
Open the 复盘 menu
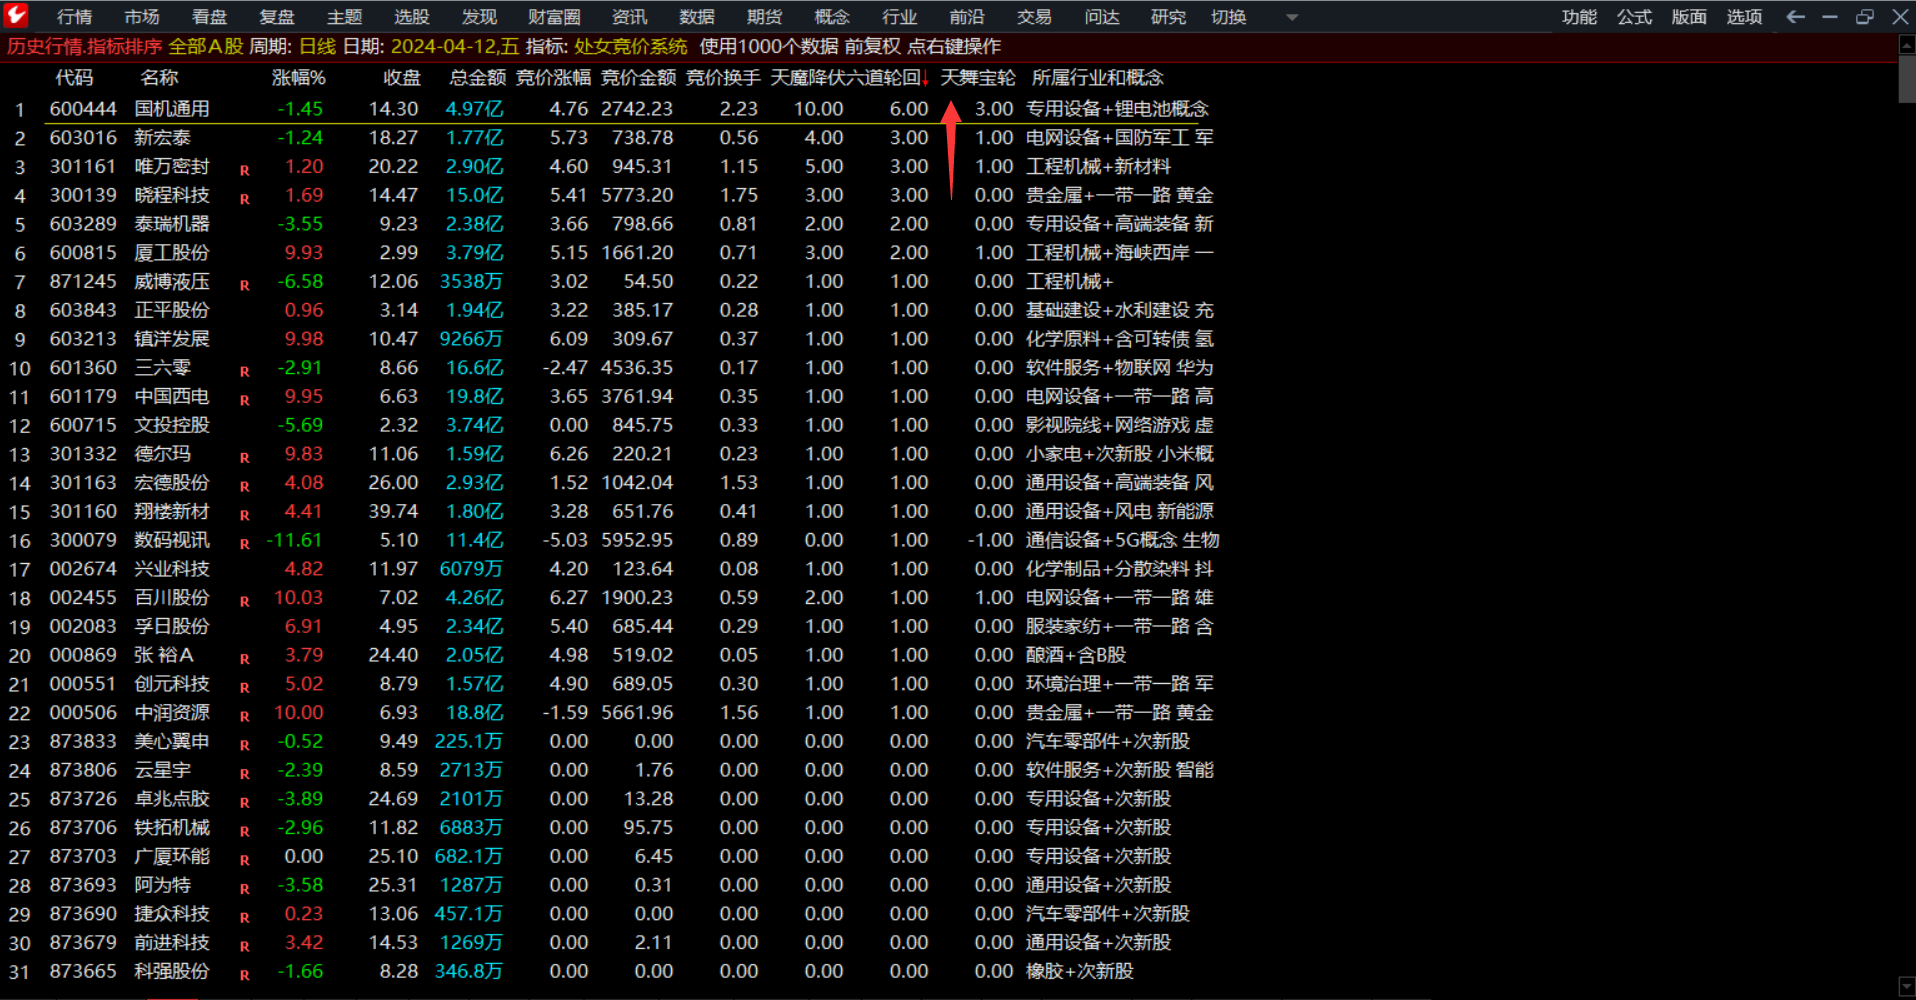click(x=277, y=17)
